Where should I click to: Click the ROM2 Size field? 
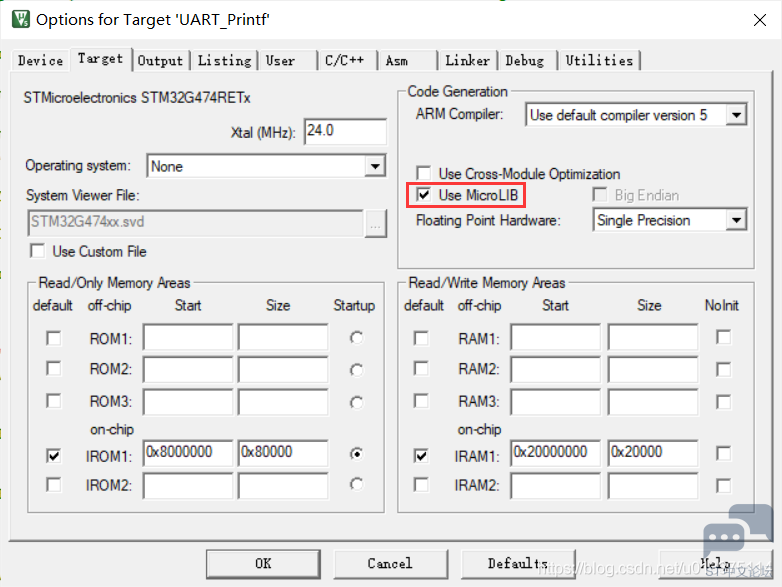283,370
